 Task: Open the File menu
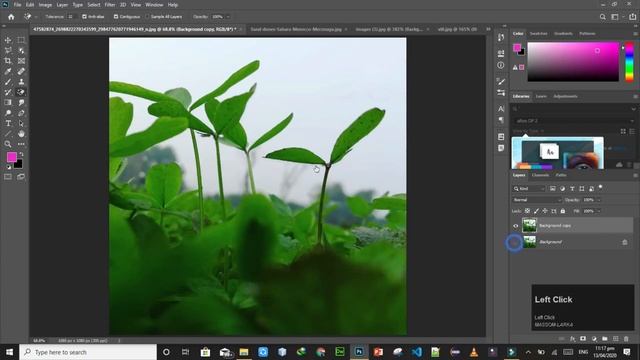17,5
